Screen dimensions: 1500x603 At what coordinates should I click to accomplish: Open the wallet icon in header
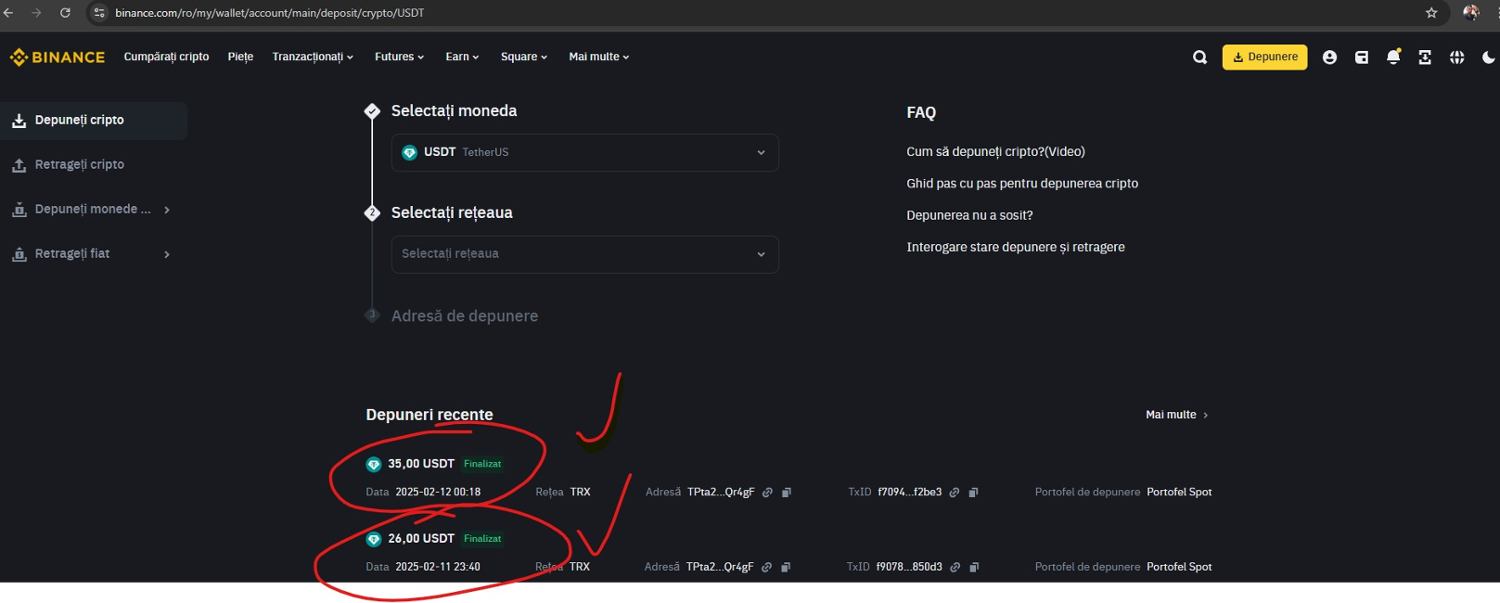(1361, 58)
